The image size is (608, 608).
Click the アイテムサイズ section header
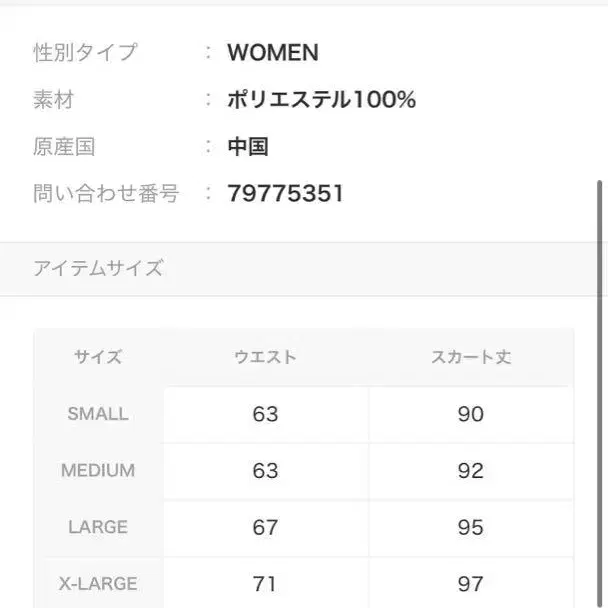[x=98, y=268]
